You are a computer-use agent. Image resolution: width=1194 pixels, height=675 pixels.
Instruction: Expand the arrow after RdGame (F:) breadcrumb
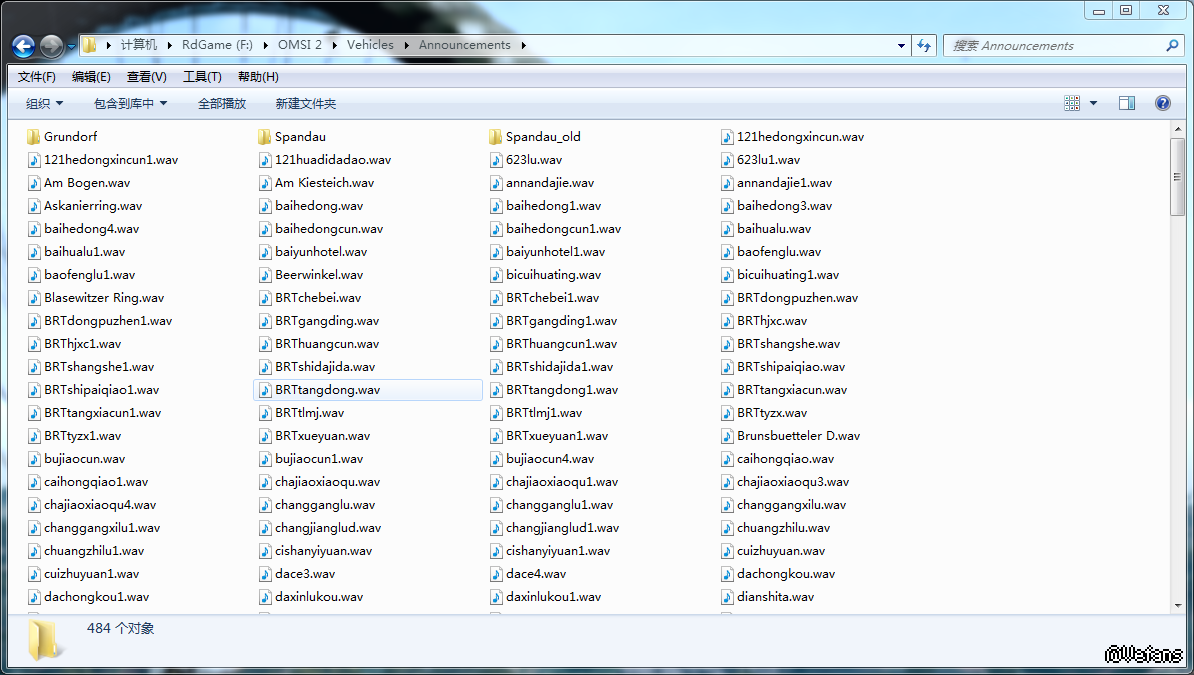tap(266, 46)
